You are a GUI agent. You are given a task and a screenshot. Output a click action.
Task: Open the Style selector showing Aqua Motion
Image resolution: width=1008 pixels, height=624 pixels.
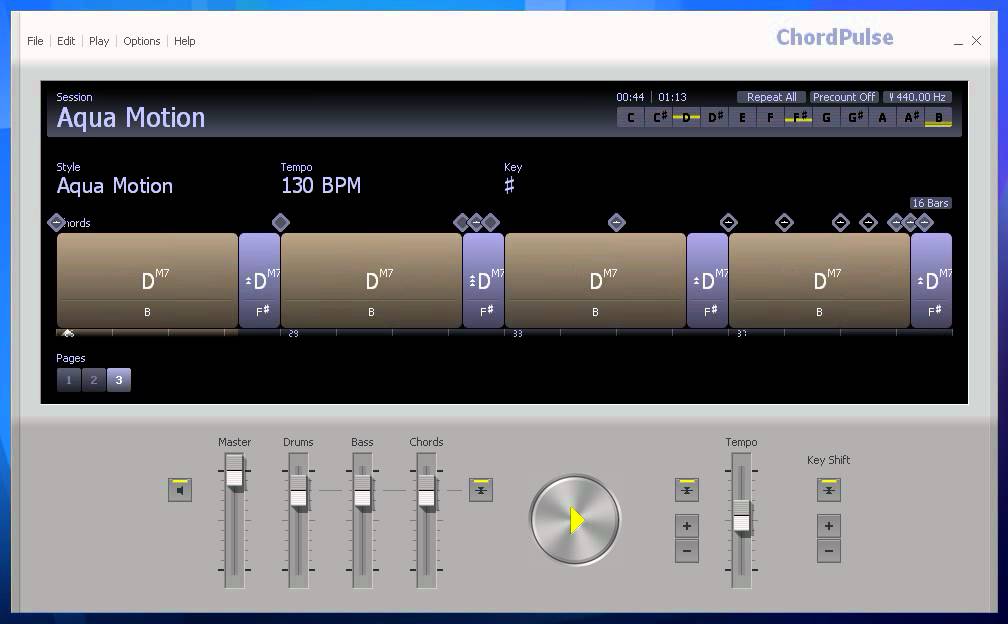[114, 186]
